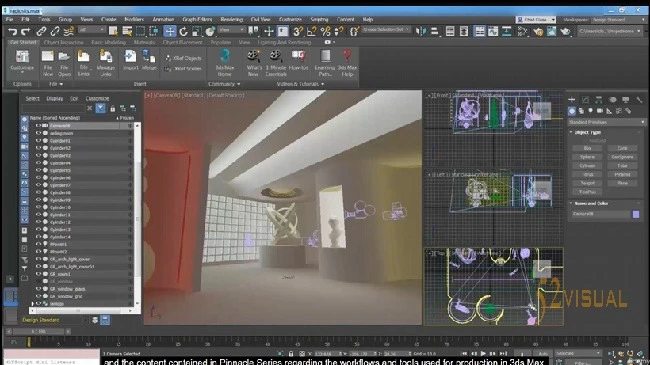
Task: Click the Sphere primitive button
Action: pos(587,157)
